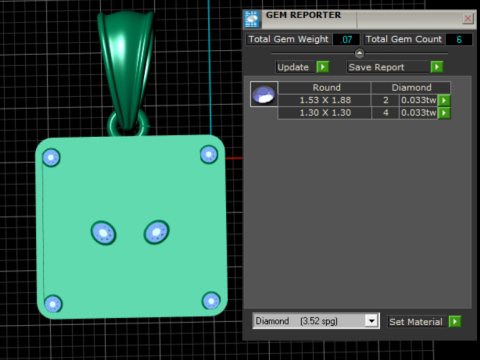Click green arrow next to Update
This screenshot has height=360, width=480.
click(323, 67)
